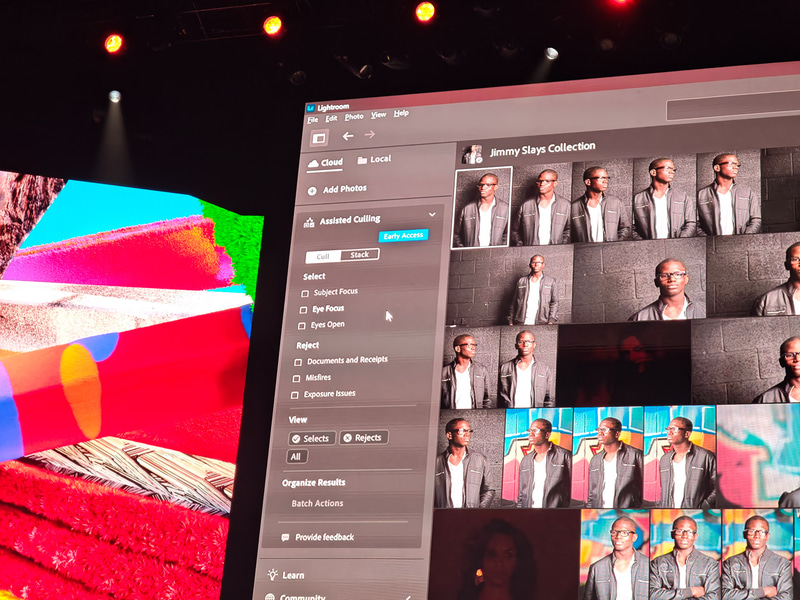Select the highlighted first portrait thumbnail
Viewport: 800px width, 600px height.
click(482, 208)
